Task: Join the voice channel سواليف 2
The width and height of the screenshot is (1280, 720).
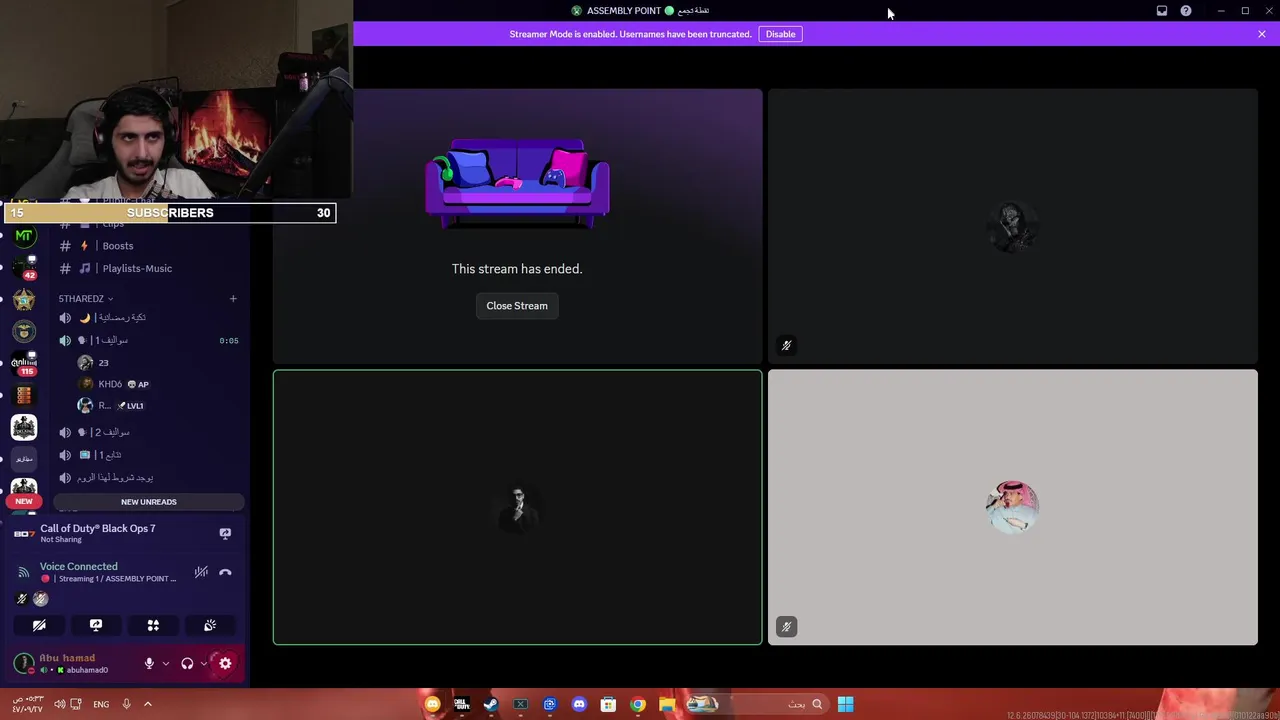Action: pos(150,432)
